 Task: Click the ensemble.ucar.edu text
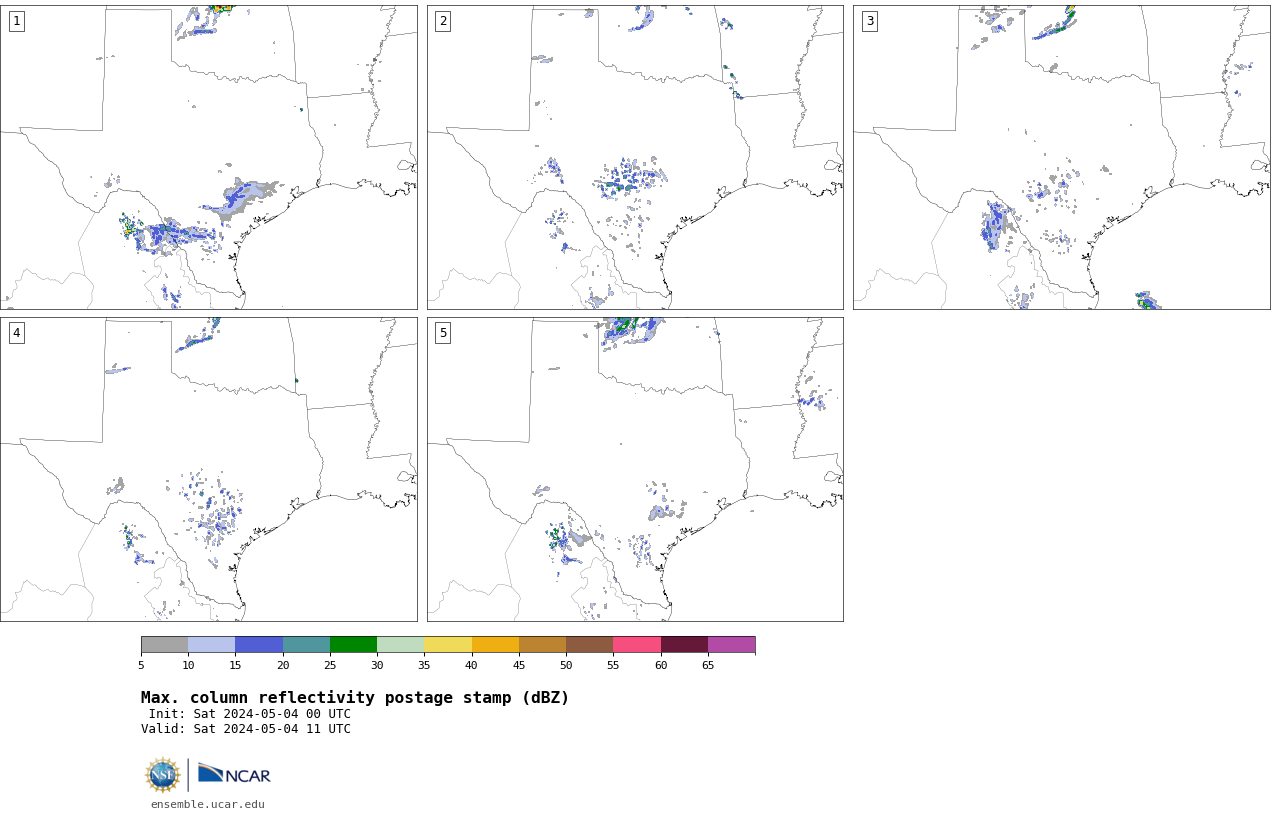tap(208, 804)
